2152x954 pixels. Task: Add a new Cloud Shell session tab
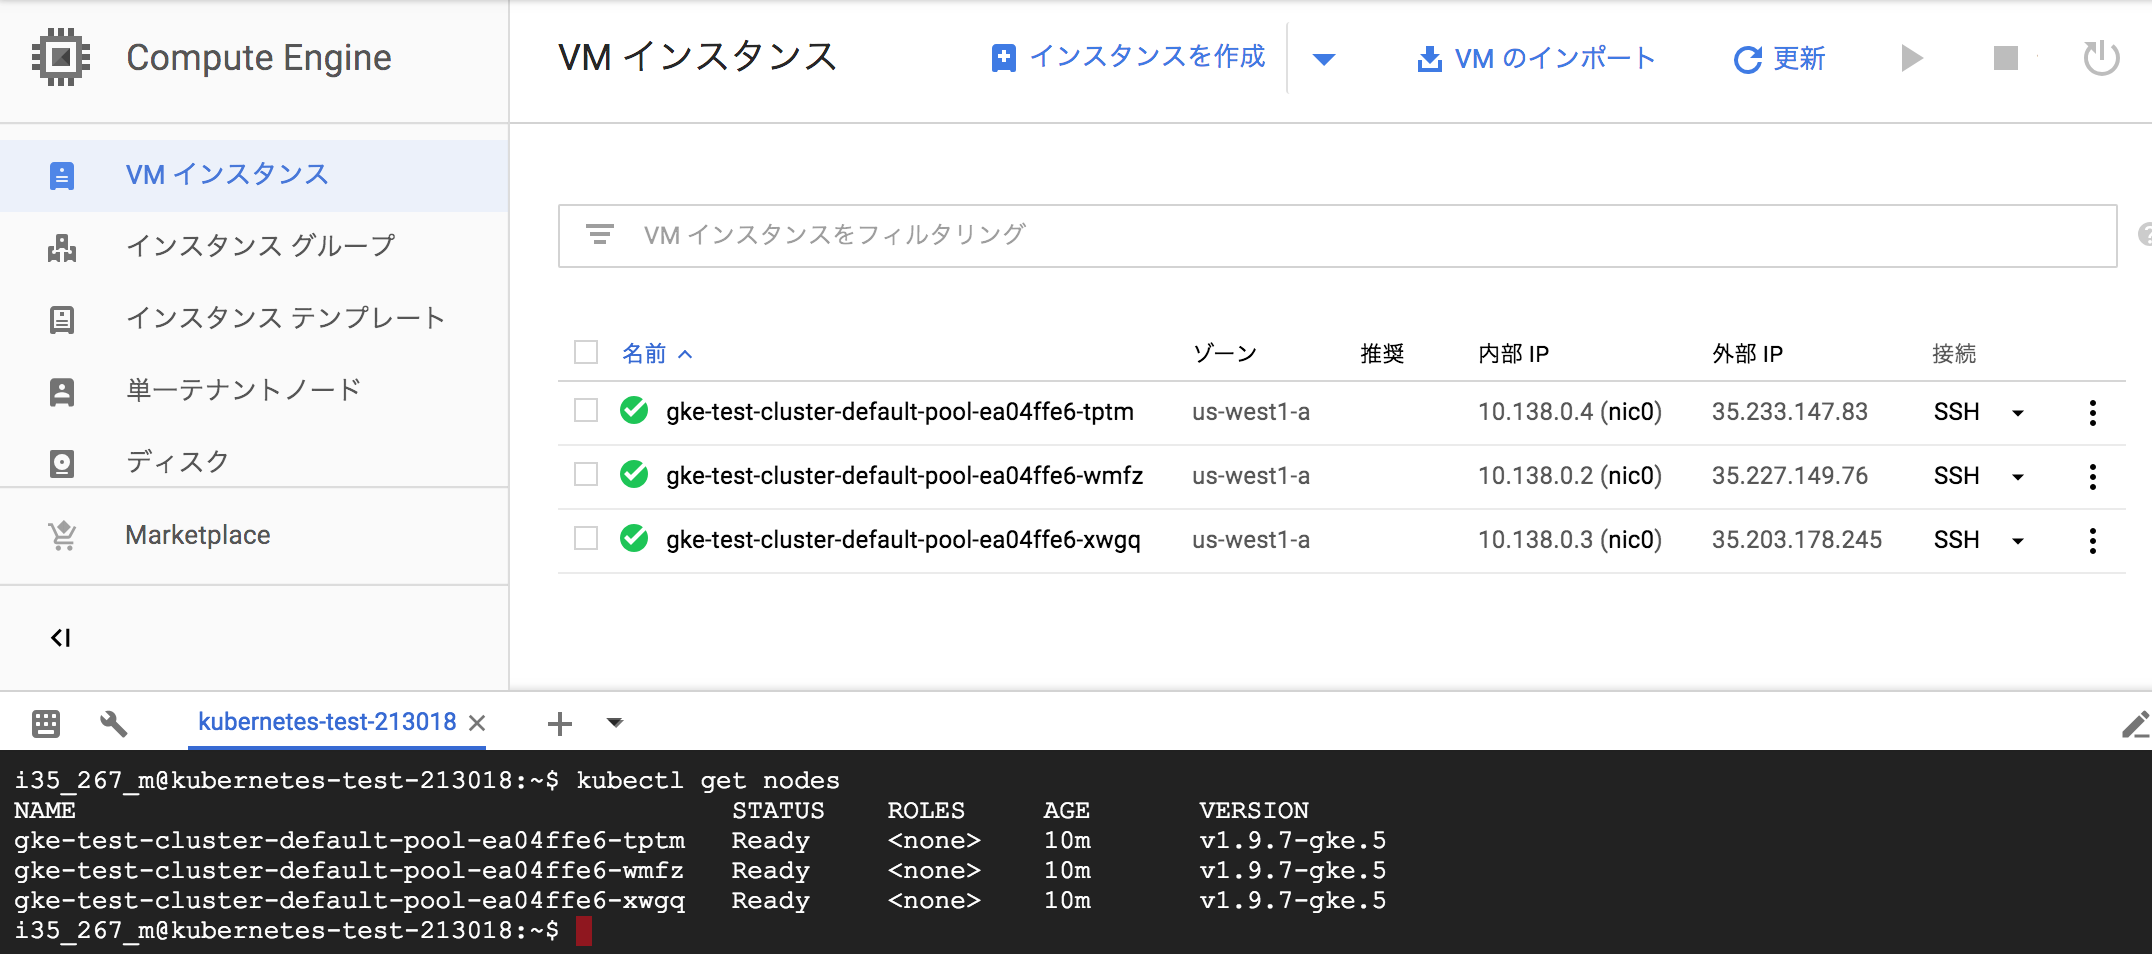560,724
